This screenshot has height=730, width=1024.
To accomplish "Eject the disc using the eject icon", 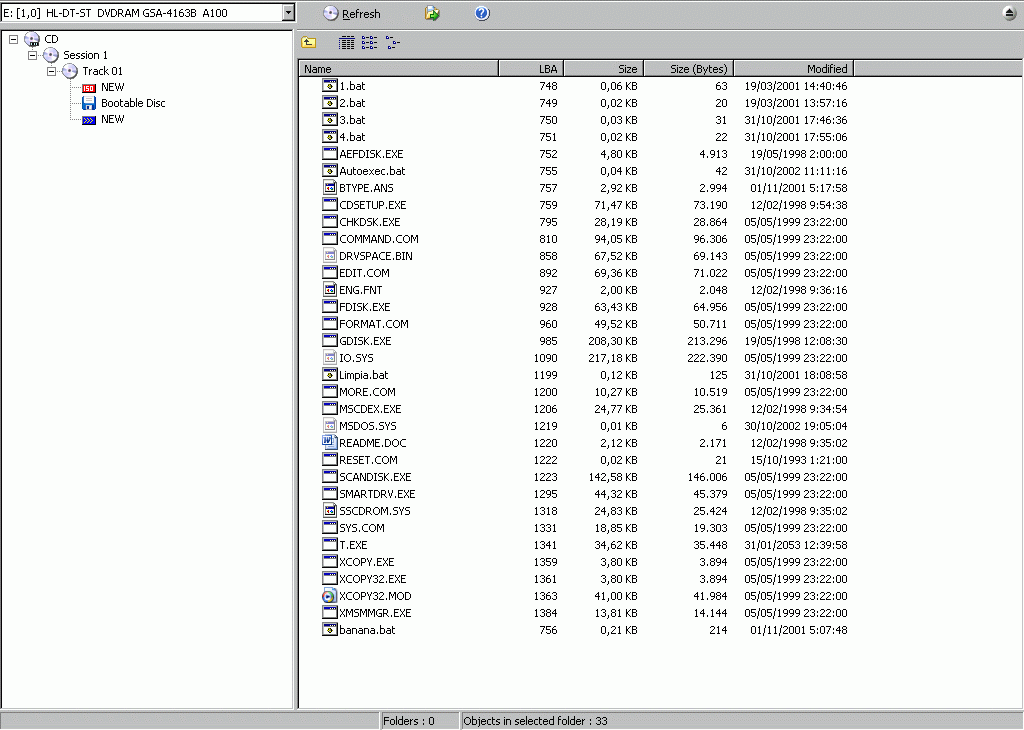I will [1010, 12].
